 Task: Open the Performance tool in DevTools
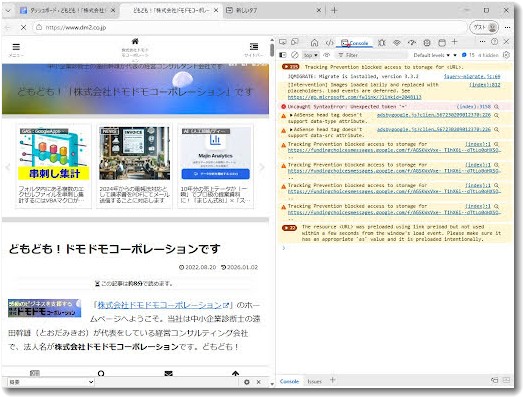[412, 43]
